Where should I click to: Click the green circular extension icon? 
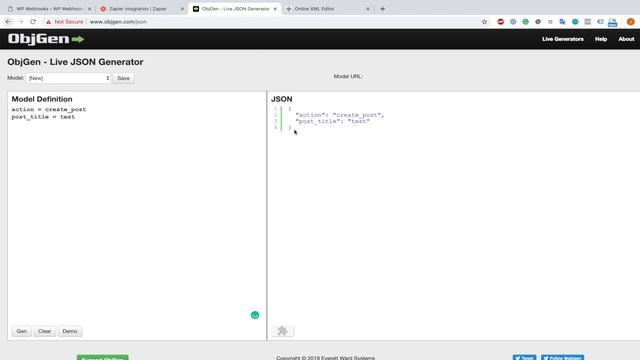point(525,22)
